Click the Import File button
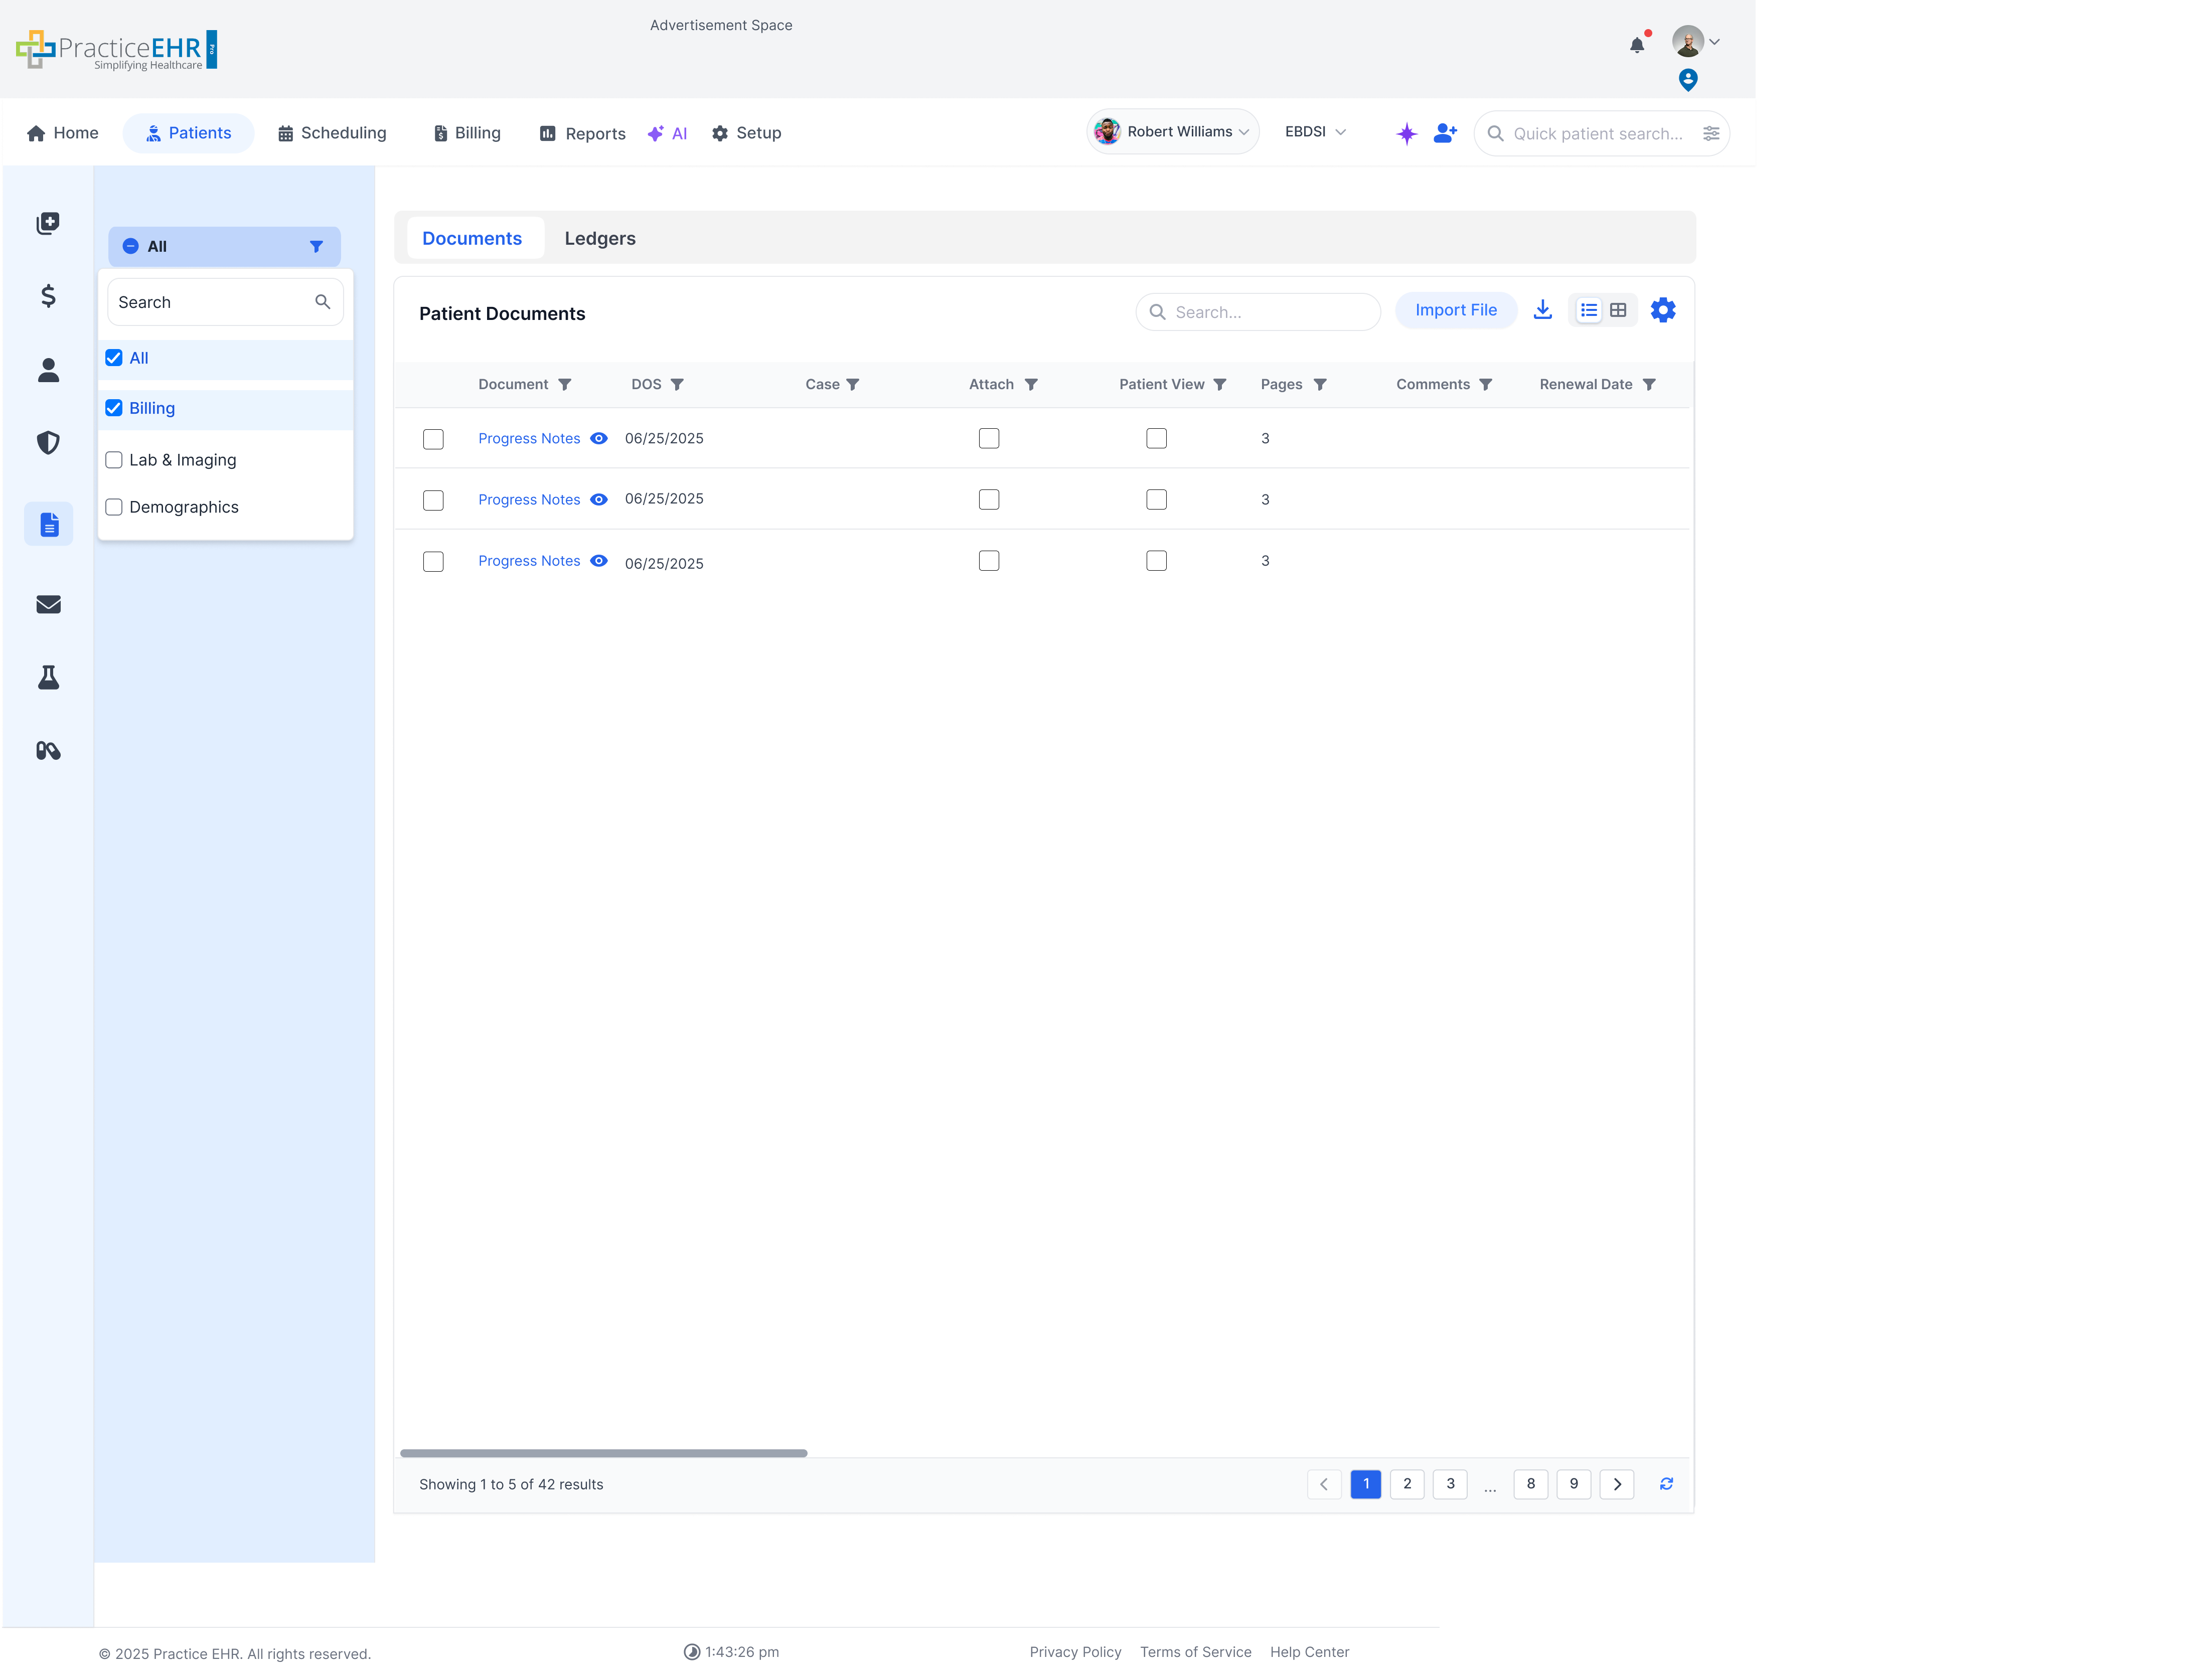The image size is (2191, 1680). click(x=1455, y=310)
